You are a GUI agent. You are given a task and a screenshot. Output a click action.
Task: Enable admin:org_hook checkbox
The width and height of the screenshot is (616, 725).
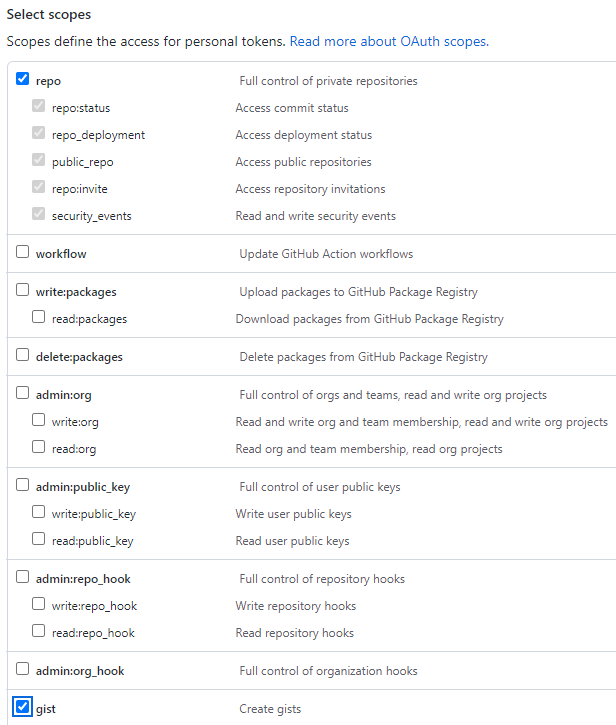(x=22, y=669)
